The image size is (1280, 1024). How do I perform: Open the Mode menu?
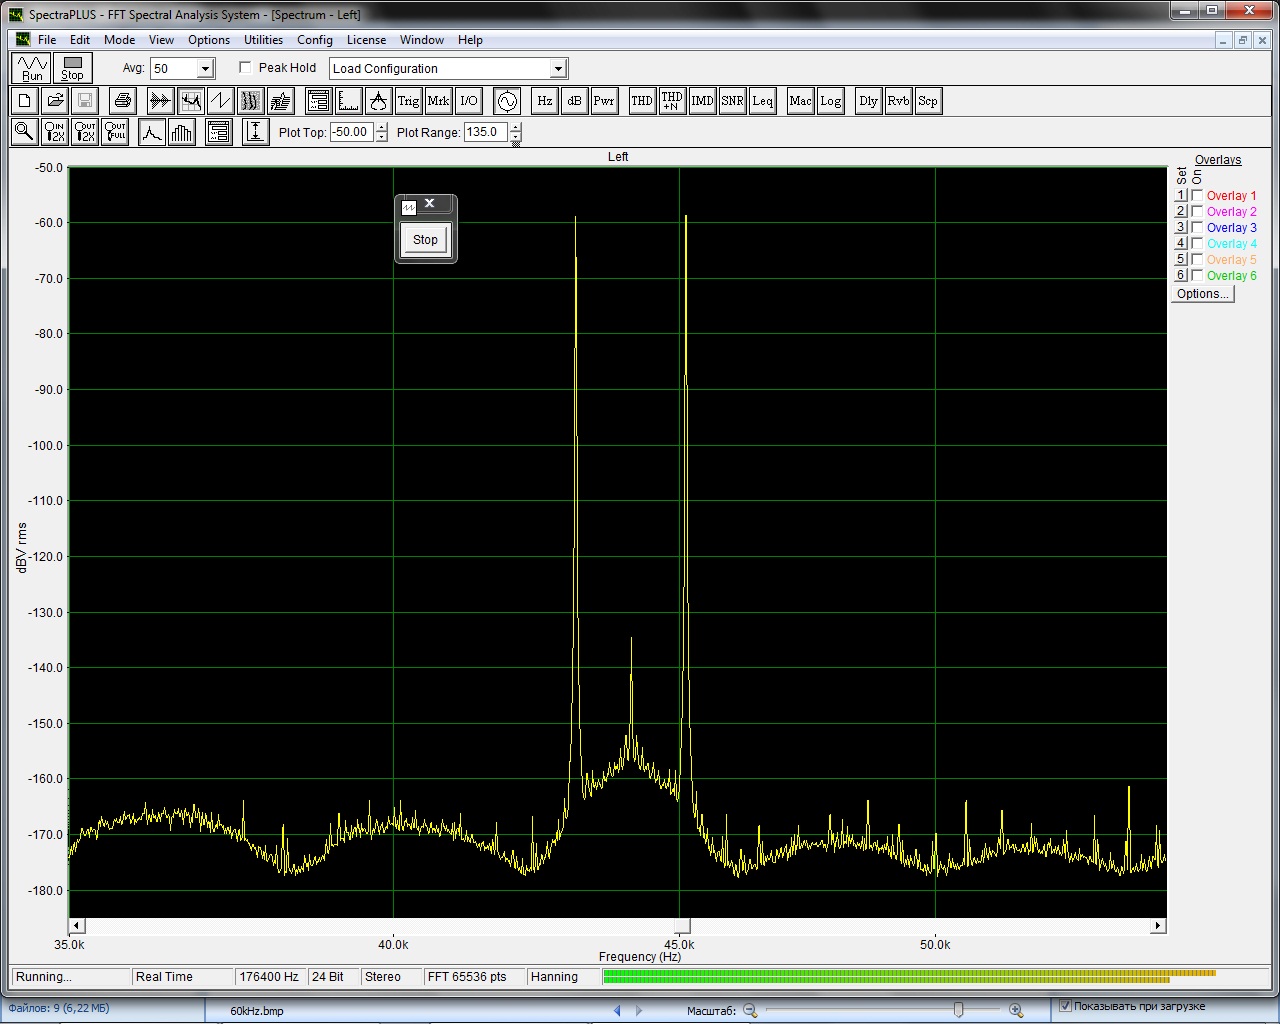pyautogui.click(x=119, y=40)
